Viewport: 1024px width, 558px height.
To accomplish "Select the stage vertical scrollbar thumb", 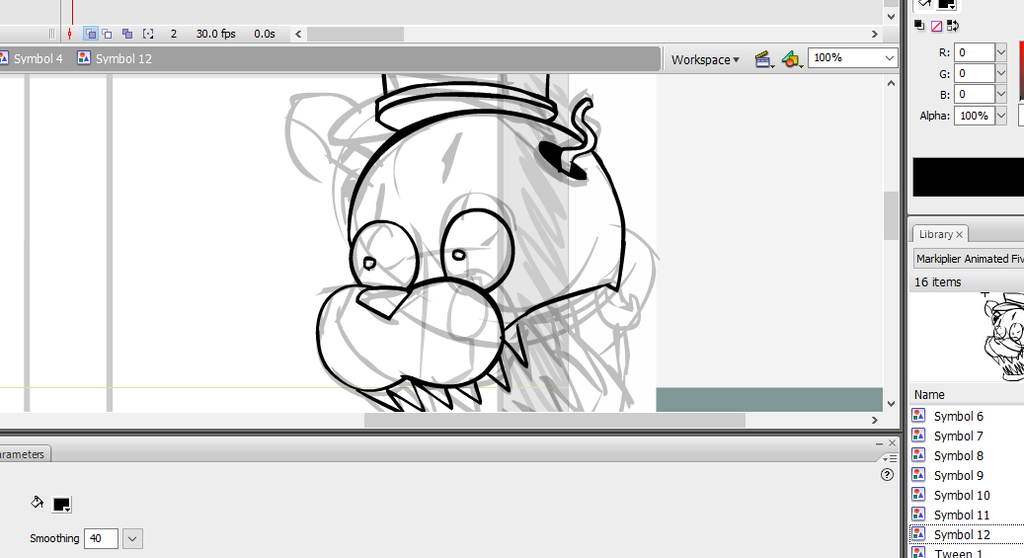I will point(891,216).
